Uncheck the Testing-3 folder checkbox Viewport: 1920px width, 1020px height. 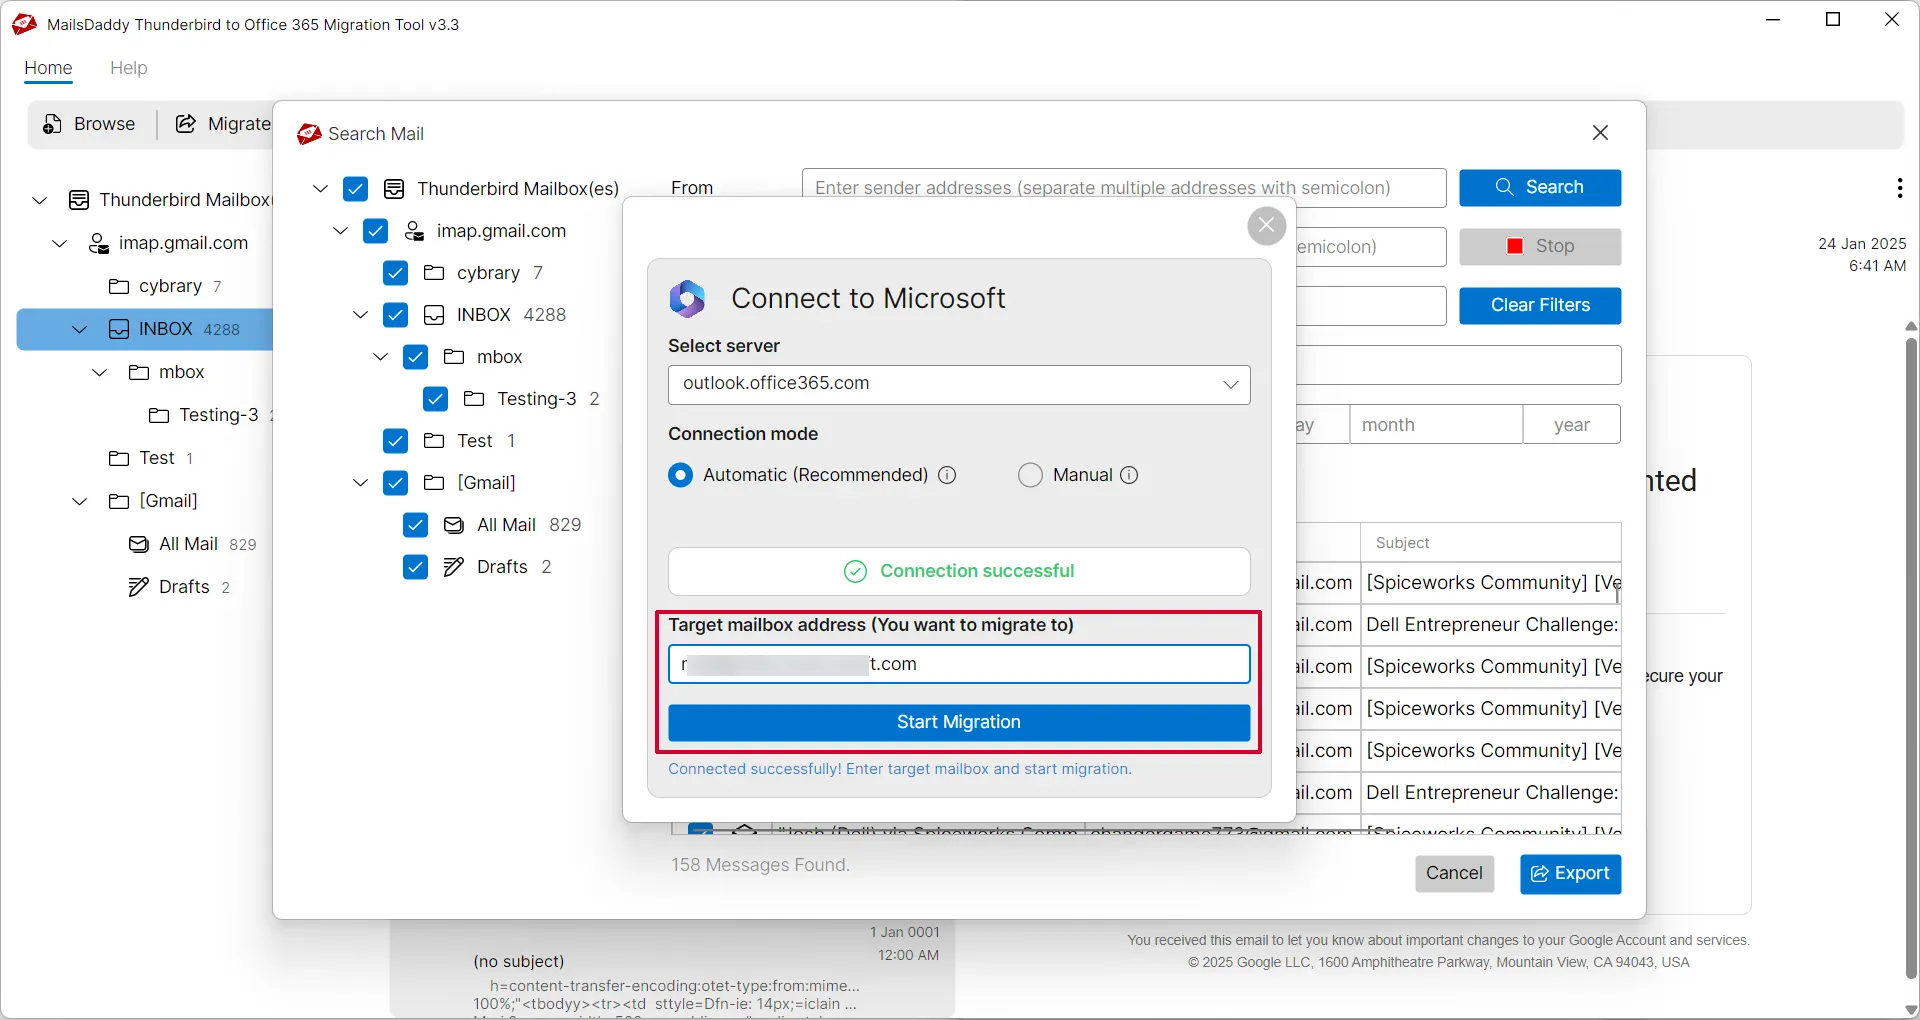click(x=435, y=399)
